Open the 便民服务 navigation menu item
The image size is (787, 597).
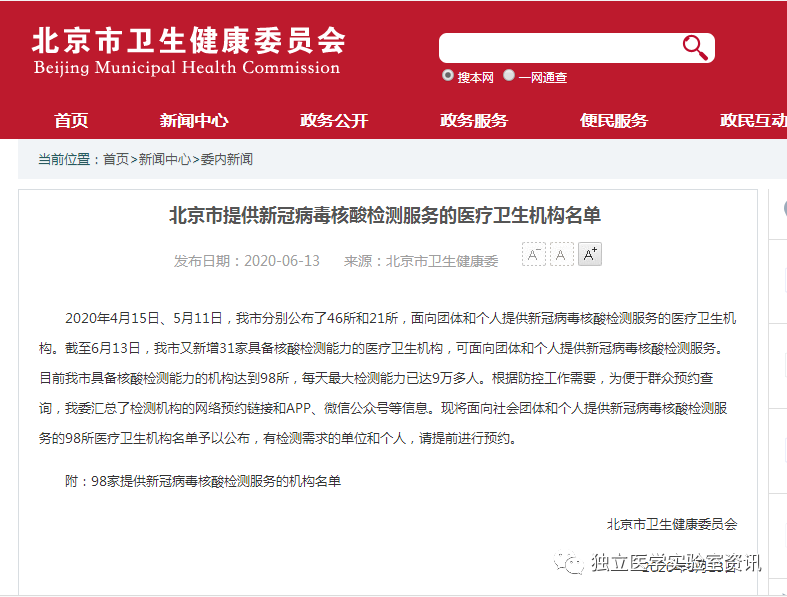(x=614, y=121)
